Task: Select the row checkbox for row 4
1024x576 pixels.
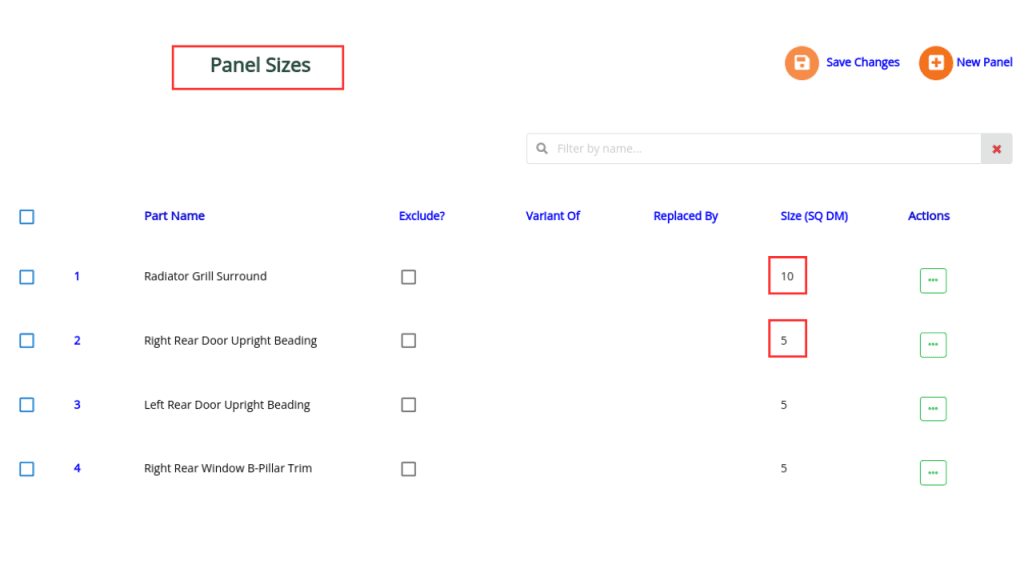Action: tap(27, 468)
